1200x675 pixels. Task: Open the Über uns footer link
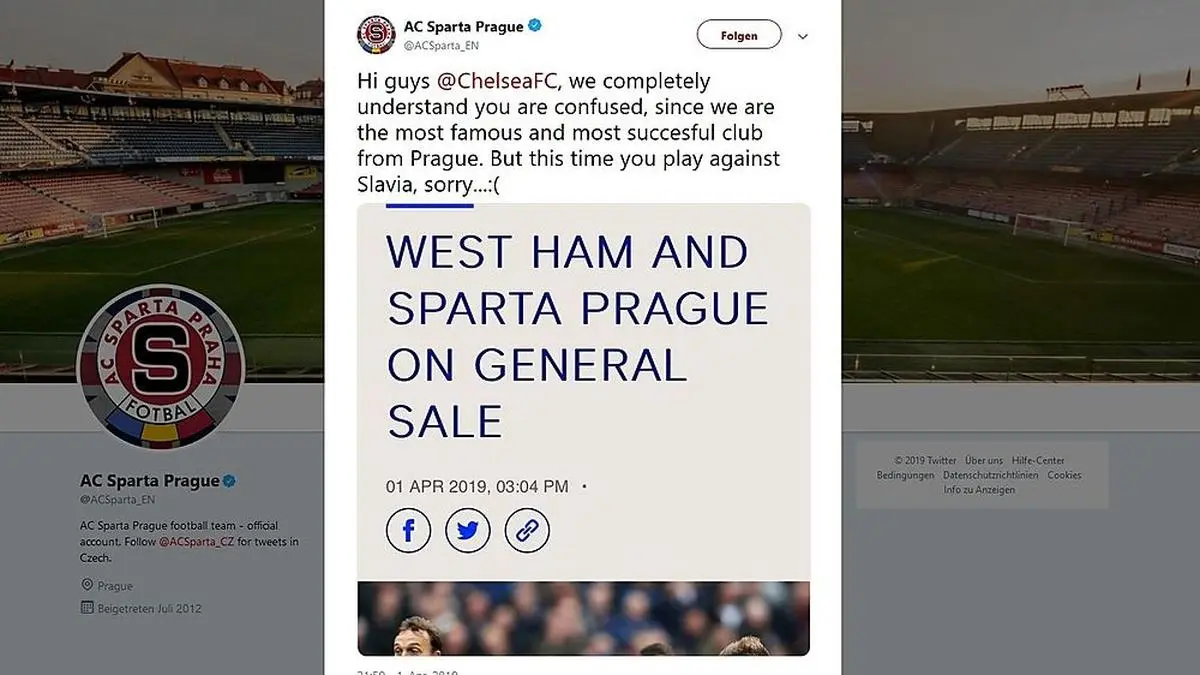(985, 461)
